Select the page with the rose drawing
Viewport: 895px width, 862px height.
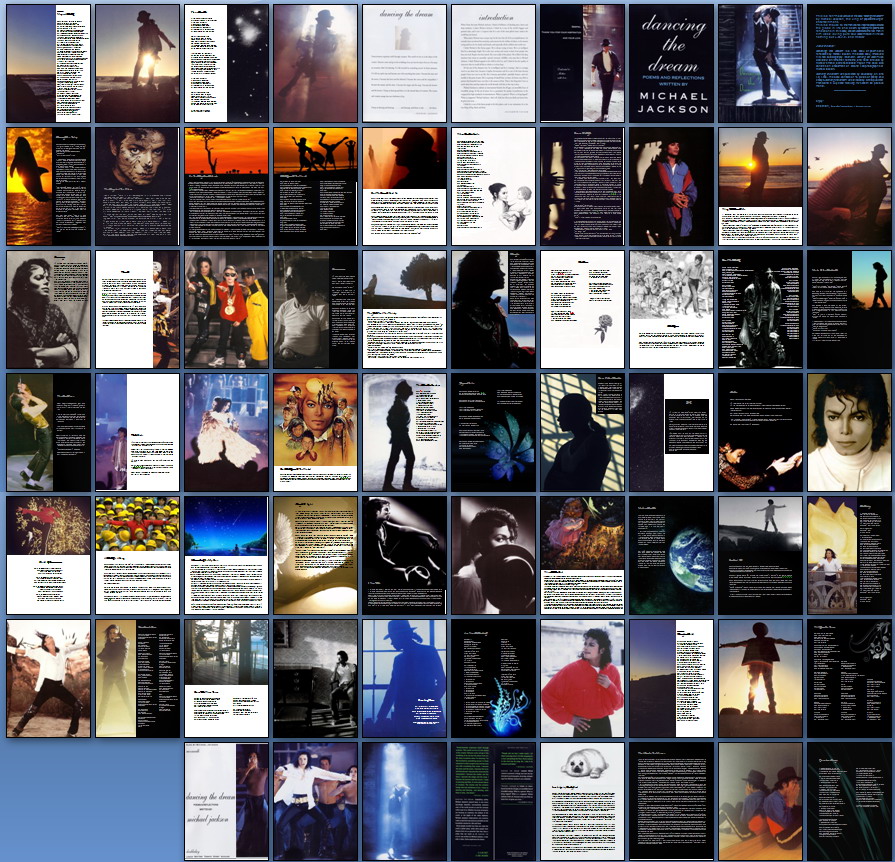582,309
